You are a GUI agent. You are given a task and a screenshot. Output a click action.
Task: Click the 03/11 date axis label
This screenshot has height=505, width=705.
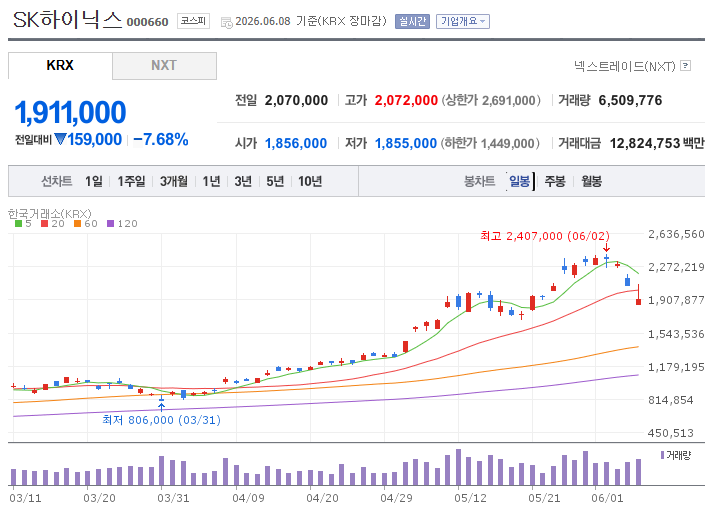tap(25, 498)
